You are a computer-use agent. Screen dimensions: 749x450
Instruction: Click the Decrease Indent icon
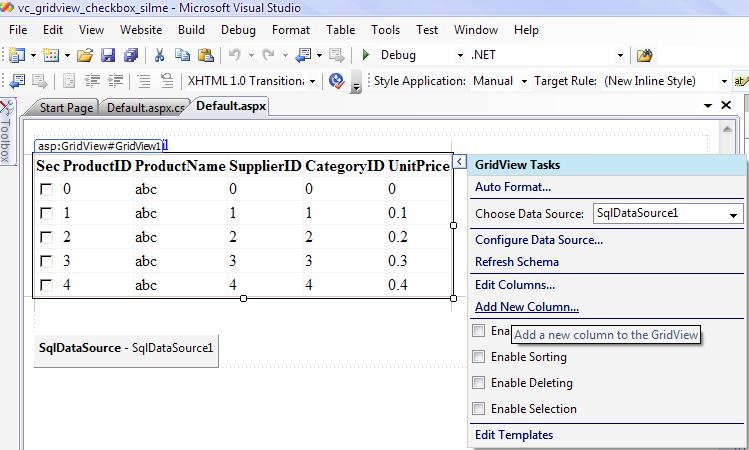click(92, 81)
